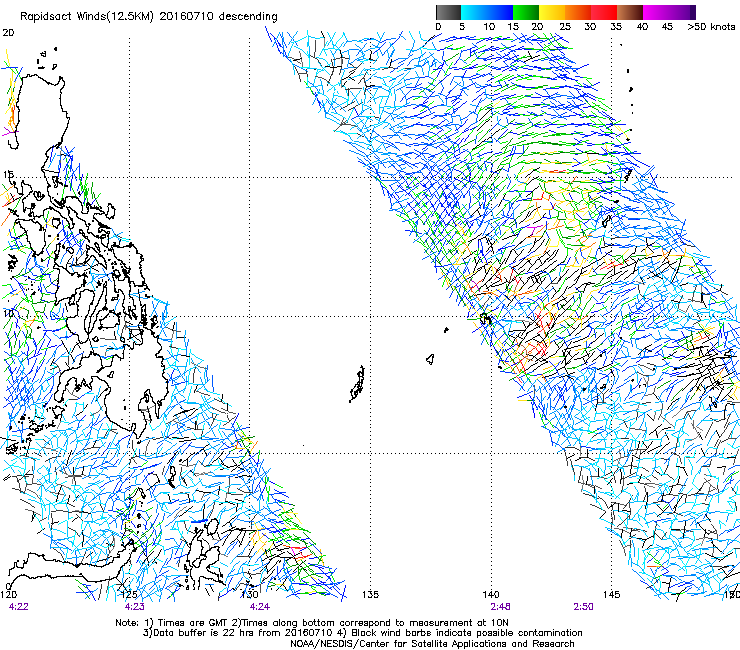Click the NOAA/NESDIS credit line
Screen dimensions: 740x650
(x=432, y=644)
